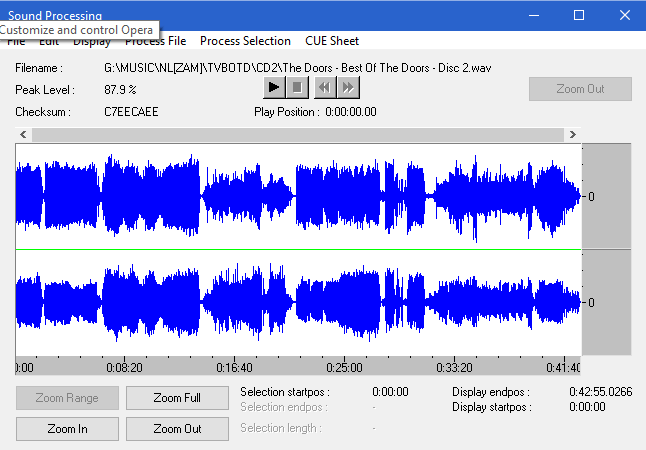Click the 0:16:40 mark on the time ruler
The height and width of the screenshot is (450, 646).
coord(234,367)
